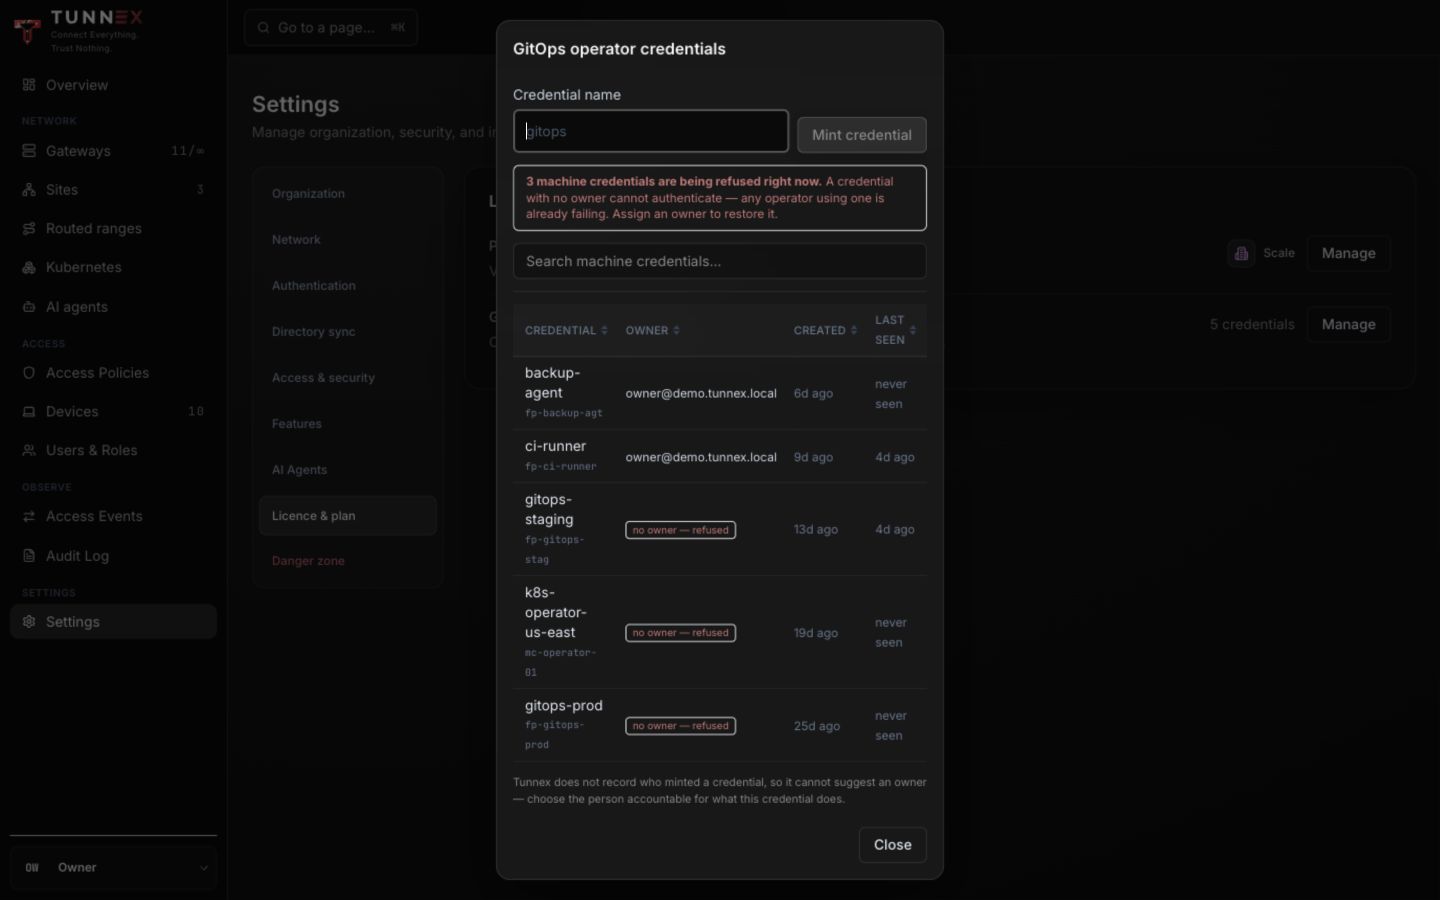Viewport: 1440px width, 900px height.
Task: Click the fp-ci-runner fingerprint text
Action: [x=561, y=467]
